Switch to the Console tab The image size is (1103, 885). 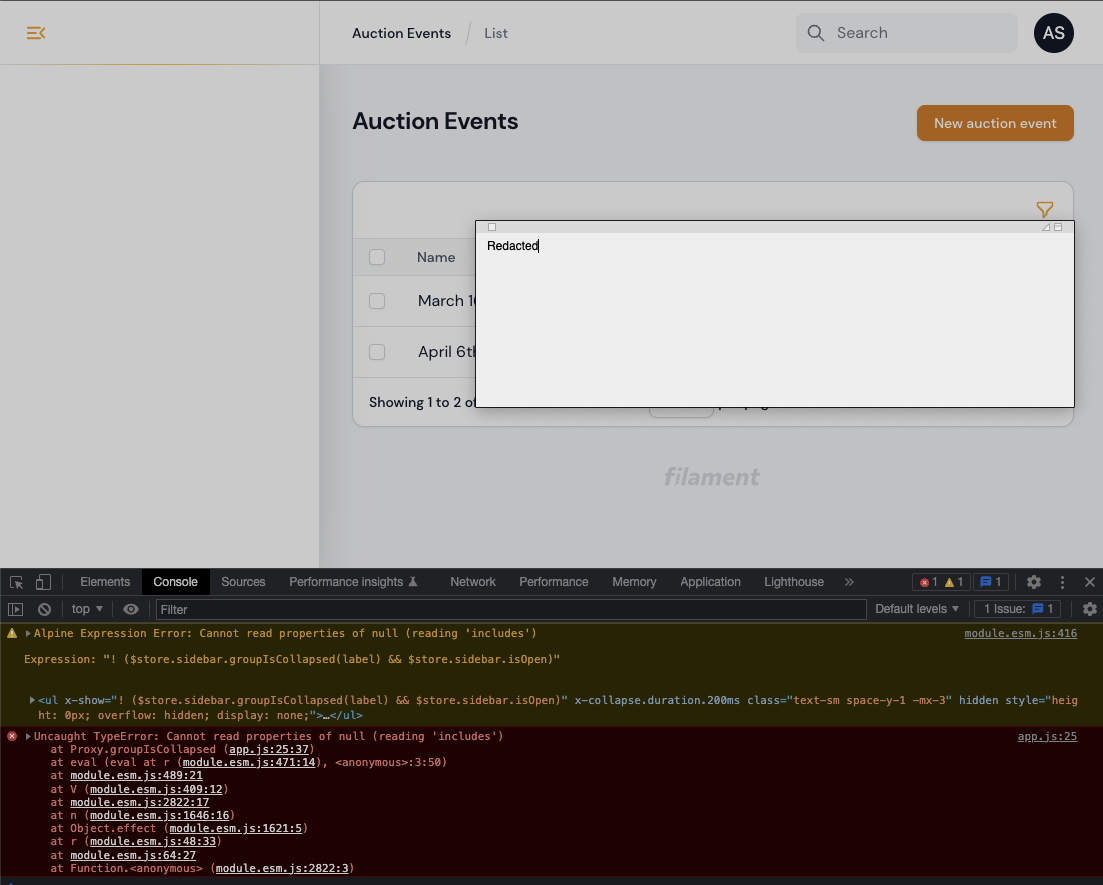point(175,582)
